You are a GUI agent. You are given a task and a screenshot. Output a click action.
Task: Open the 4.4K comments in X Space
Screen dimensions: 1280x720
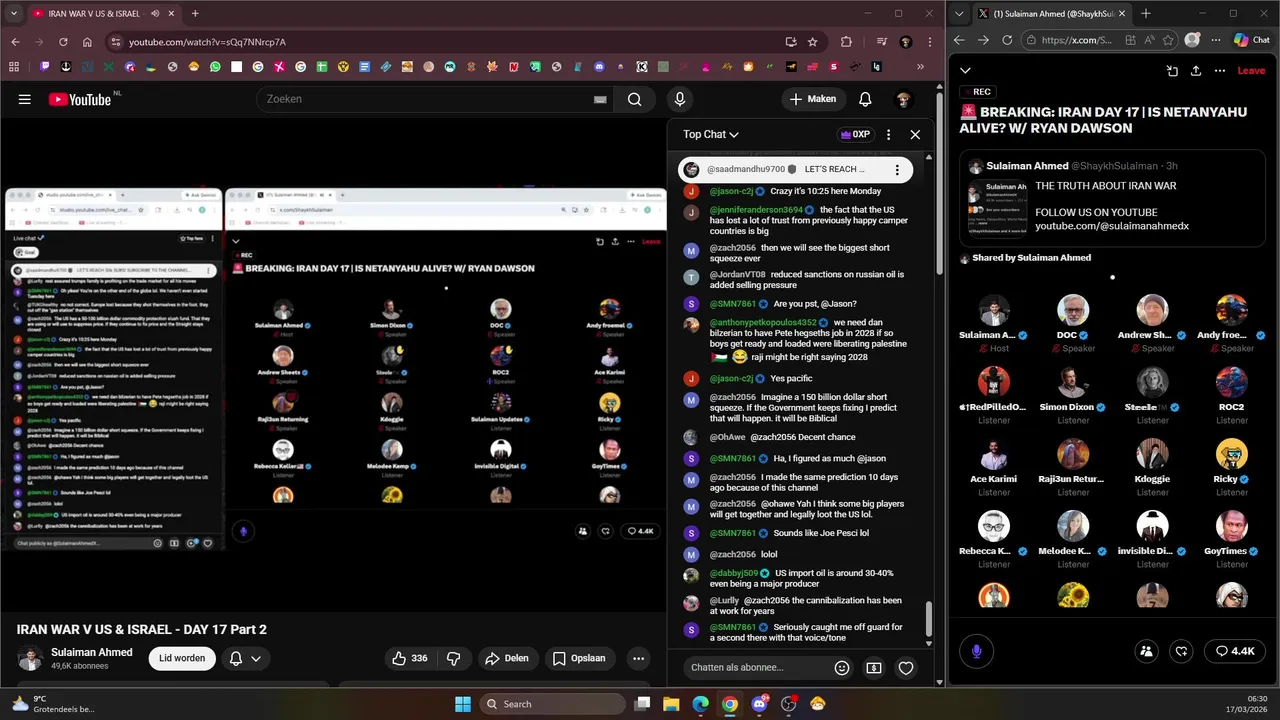click(1235, 651)
